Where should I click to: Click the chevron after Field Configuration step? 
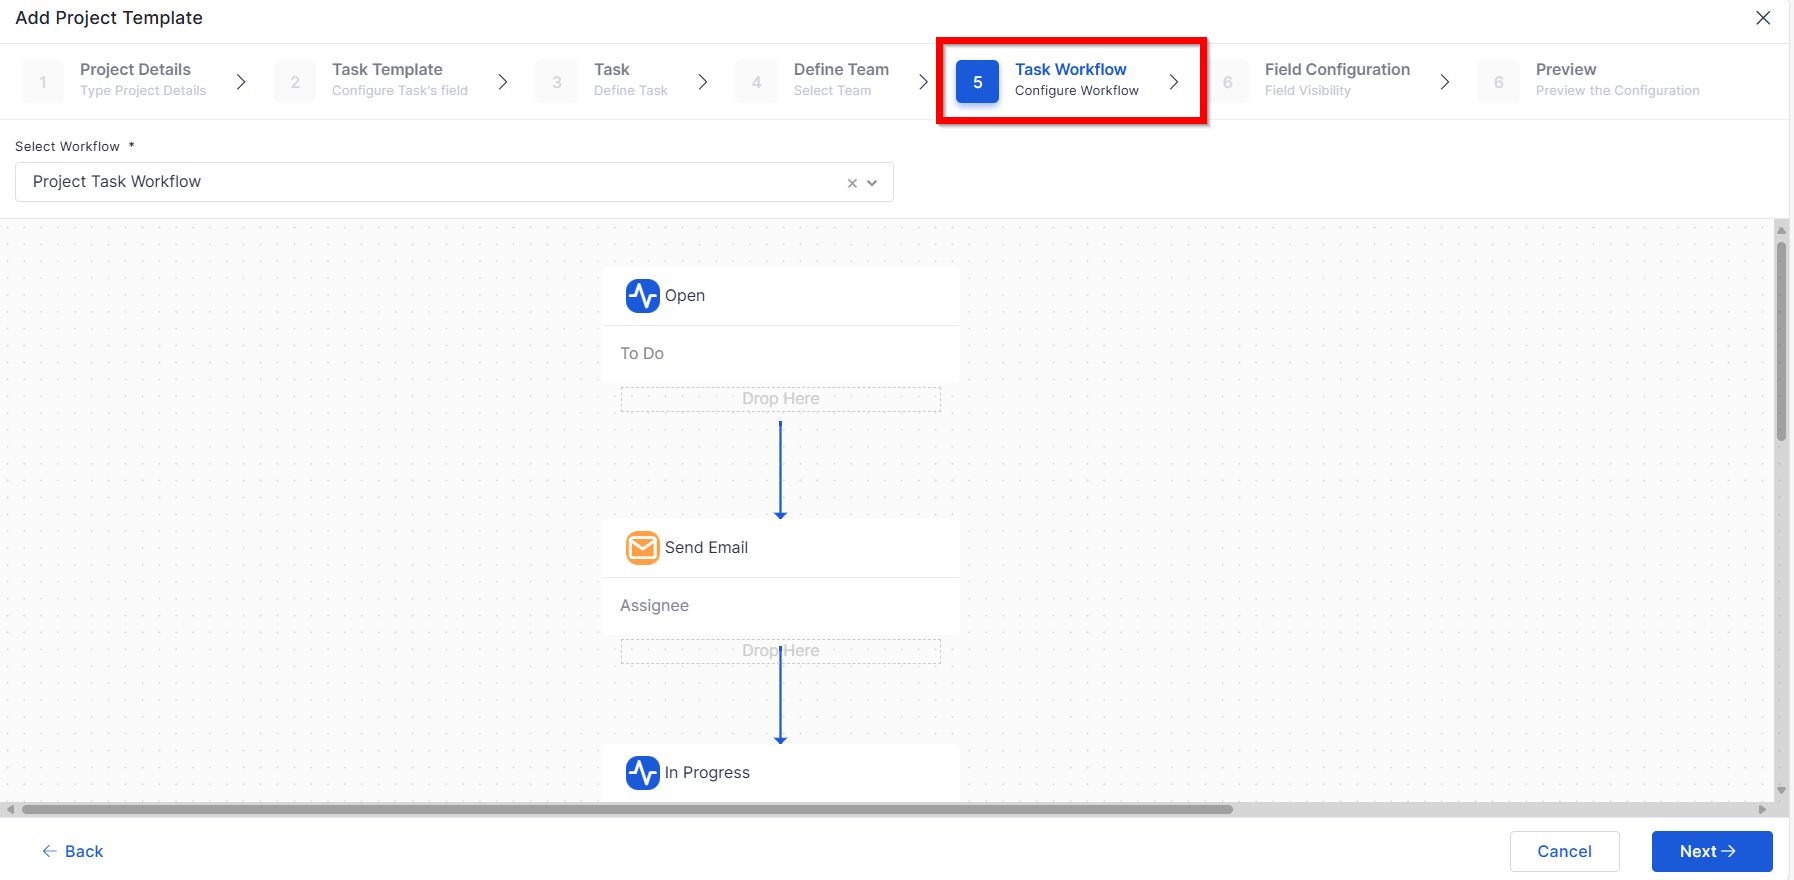pyautogui.click(x=1445, y=82)
